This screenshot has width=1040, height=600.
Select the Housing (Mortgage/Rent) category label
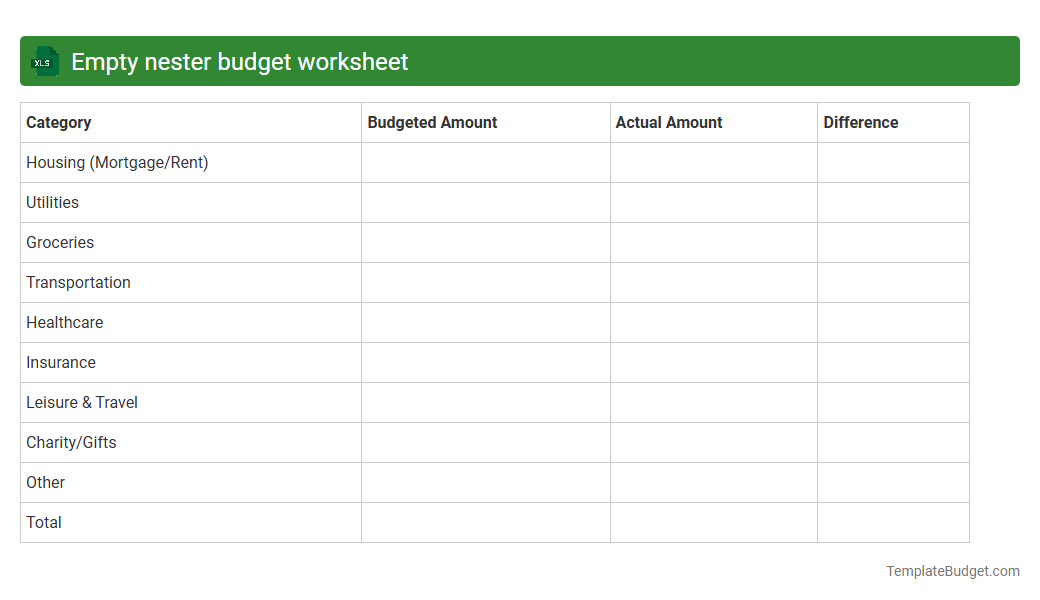(117, 162)
